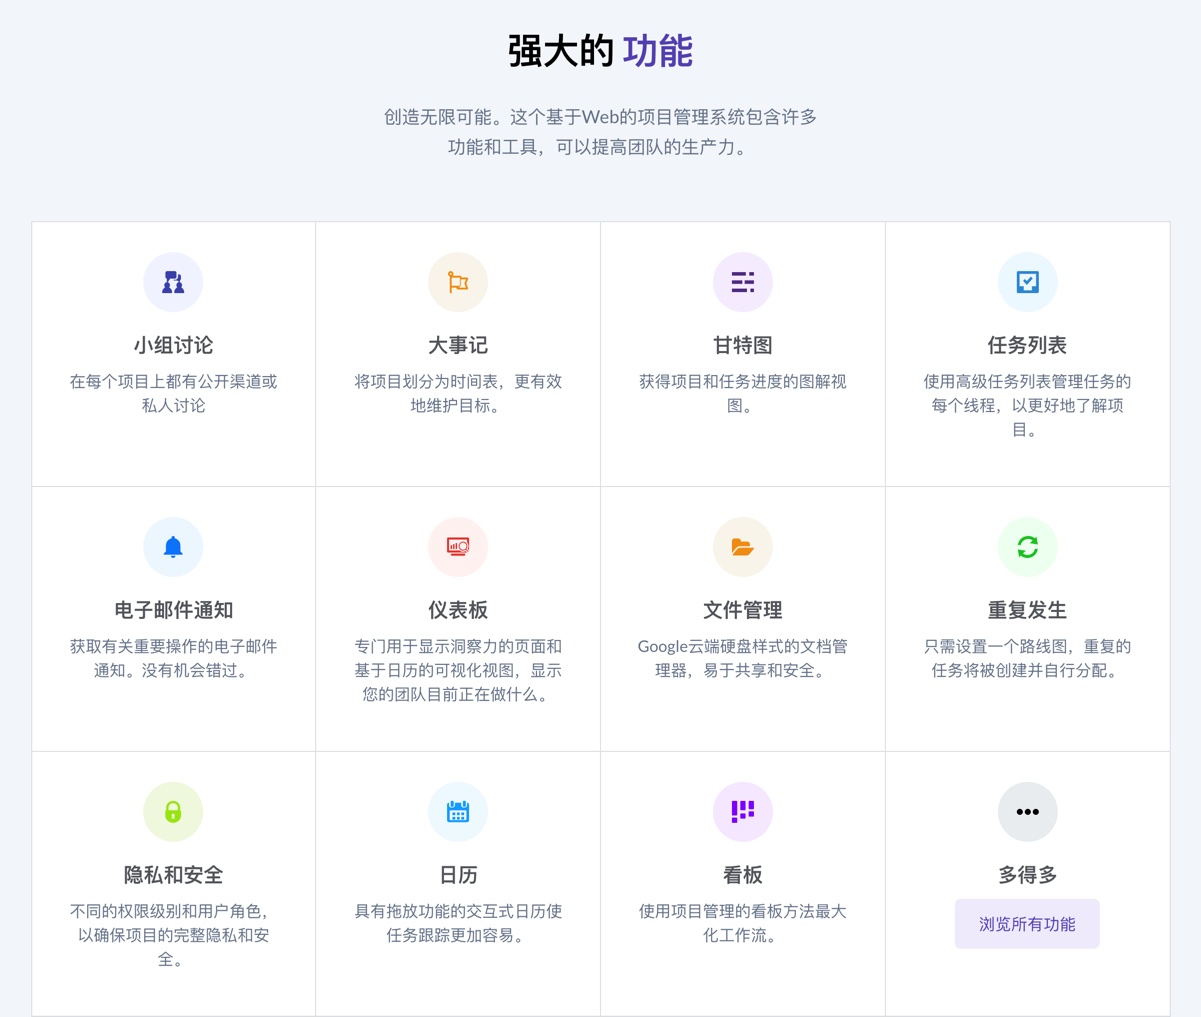Click the 仪表板 heading

[x=458, y=610]
